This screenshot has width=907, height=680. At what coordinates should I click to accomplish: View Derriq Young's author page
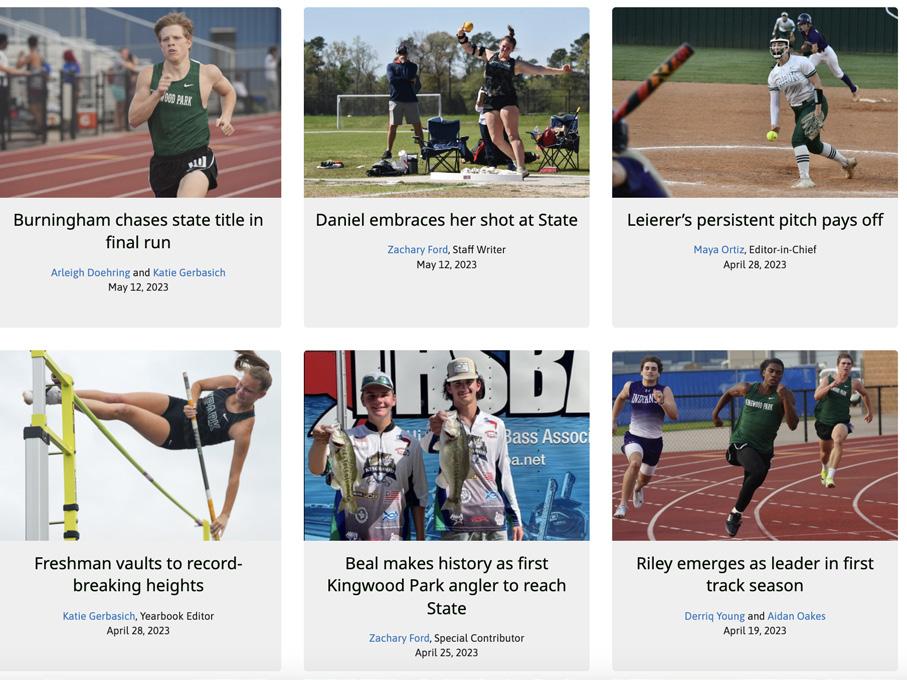coord(714,616)
